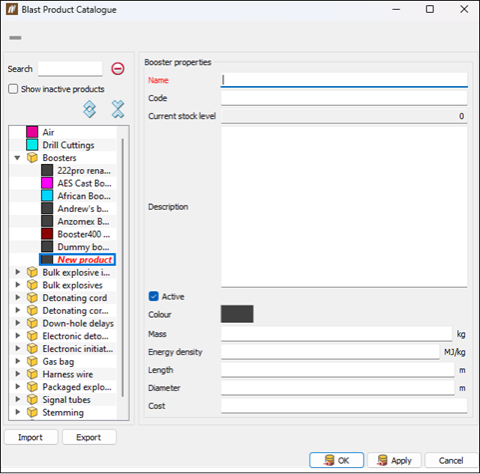
Task: Click the red clear-search icon
Action: [x=118, y=69]
